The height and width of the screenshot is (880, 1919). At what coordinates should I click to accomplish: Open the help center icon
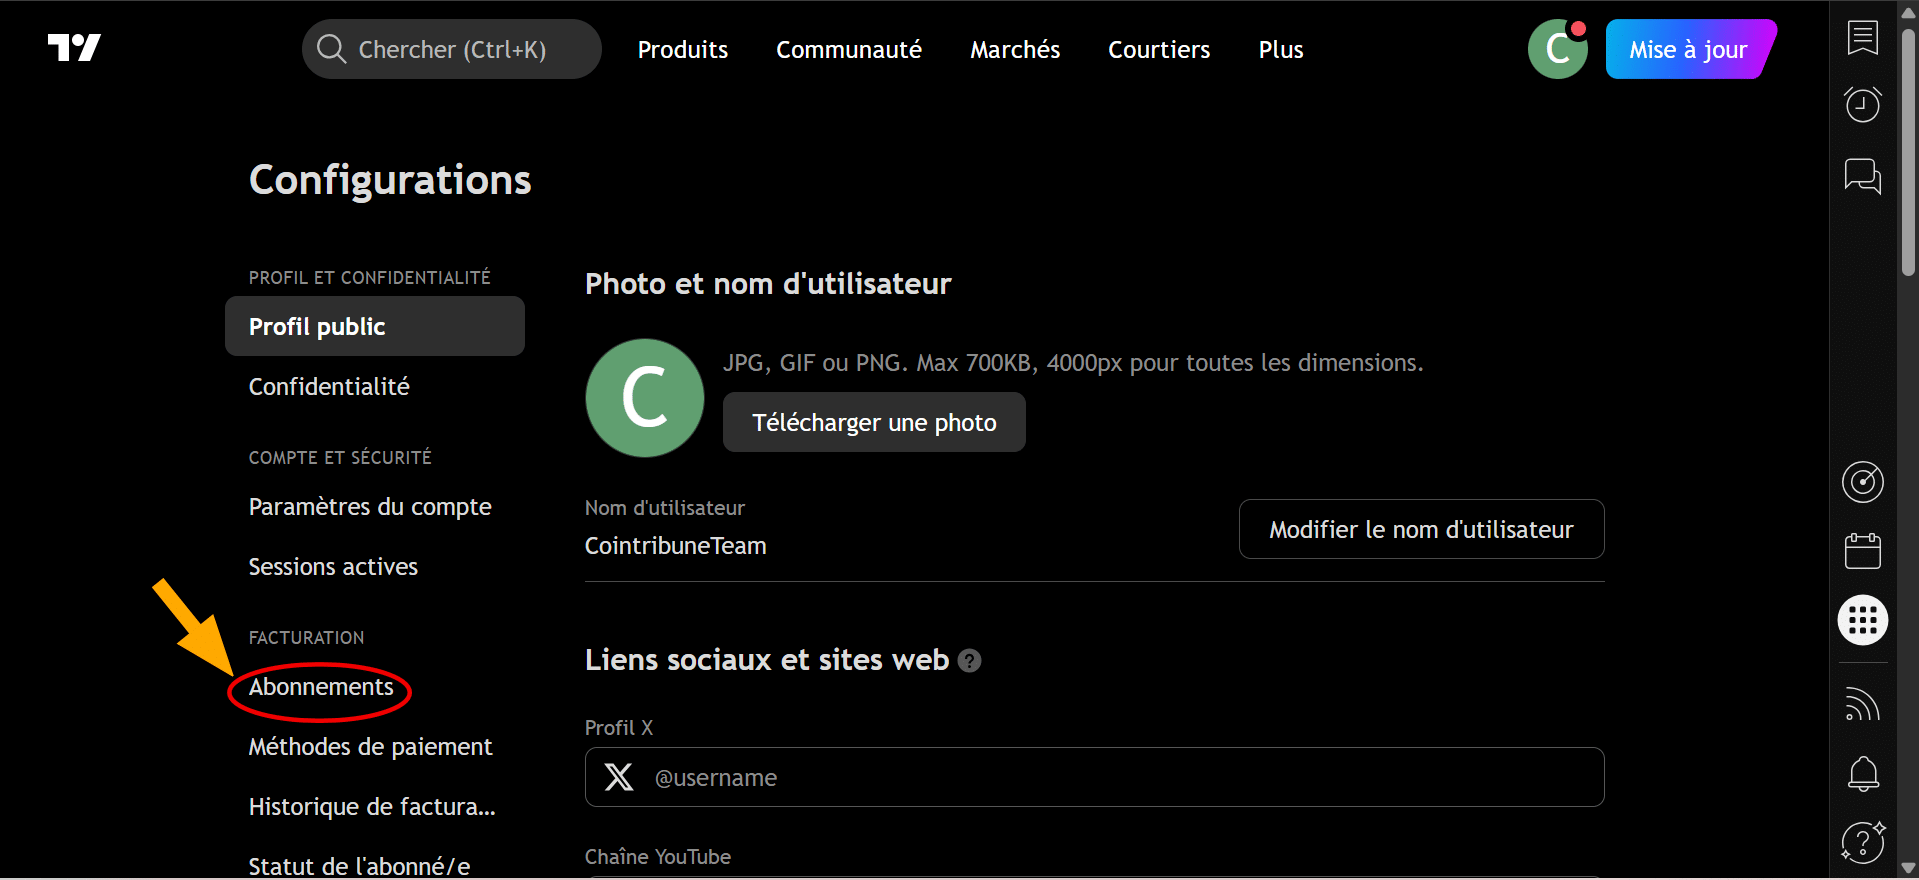[x=1862, y=842]
